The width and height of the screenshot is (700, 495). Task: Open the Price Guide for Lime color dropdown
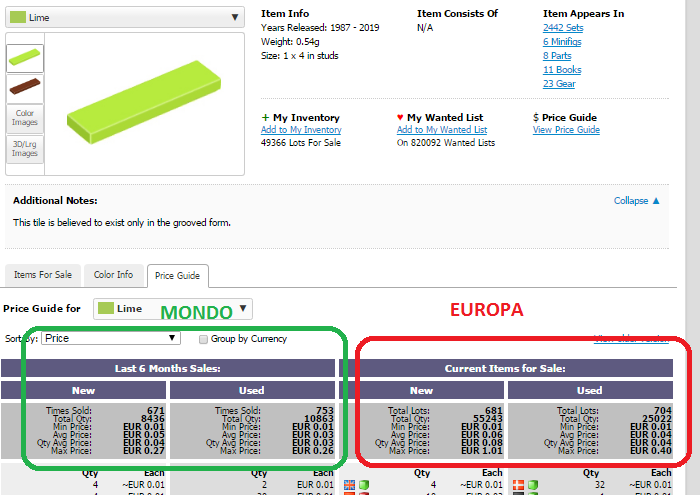[173, 309]
